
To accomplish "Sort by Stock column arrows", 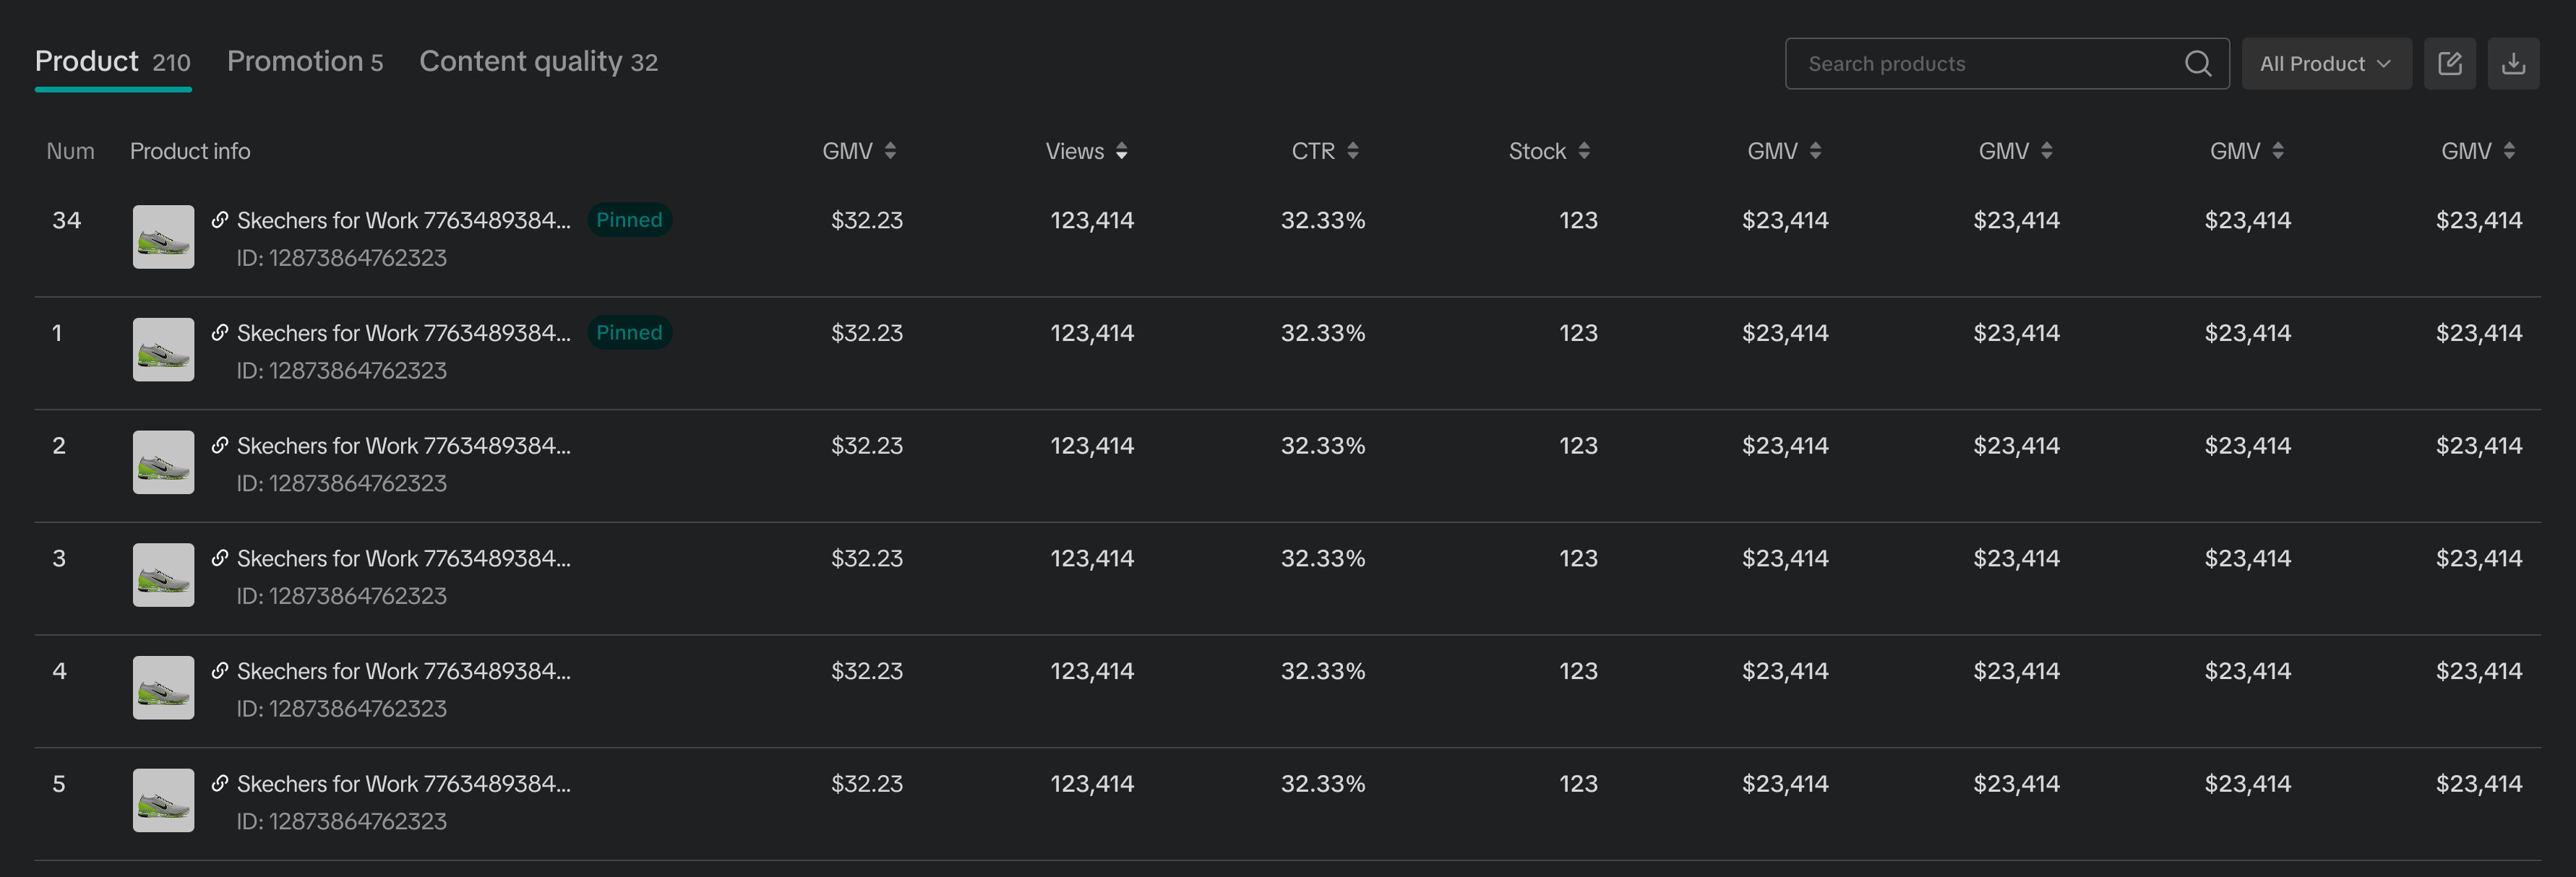I will tap(1583, 151).
